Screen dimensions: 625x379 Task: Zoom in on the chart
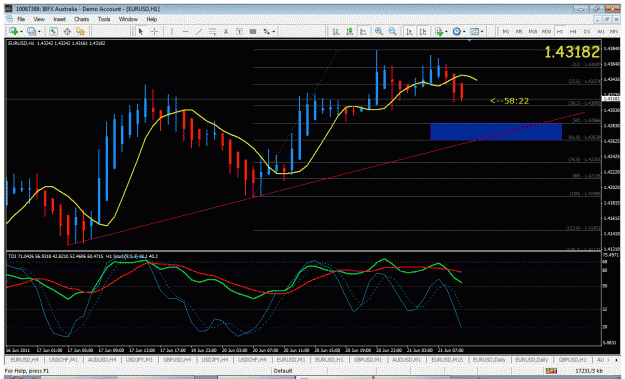[379, 31]
